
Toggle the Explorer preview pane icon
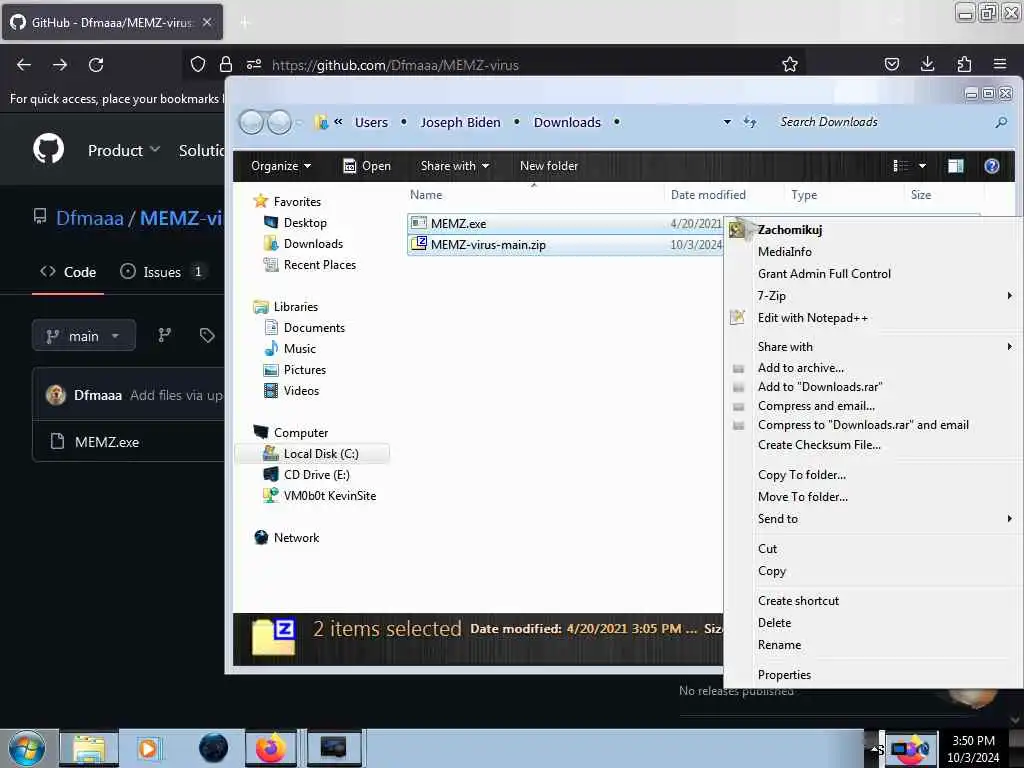tap(955, 166)
